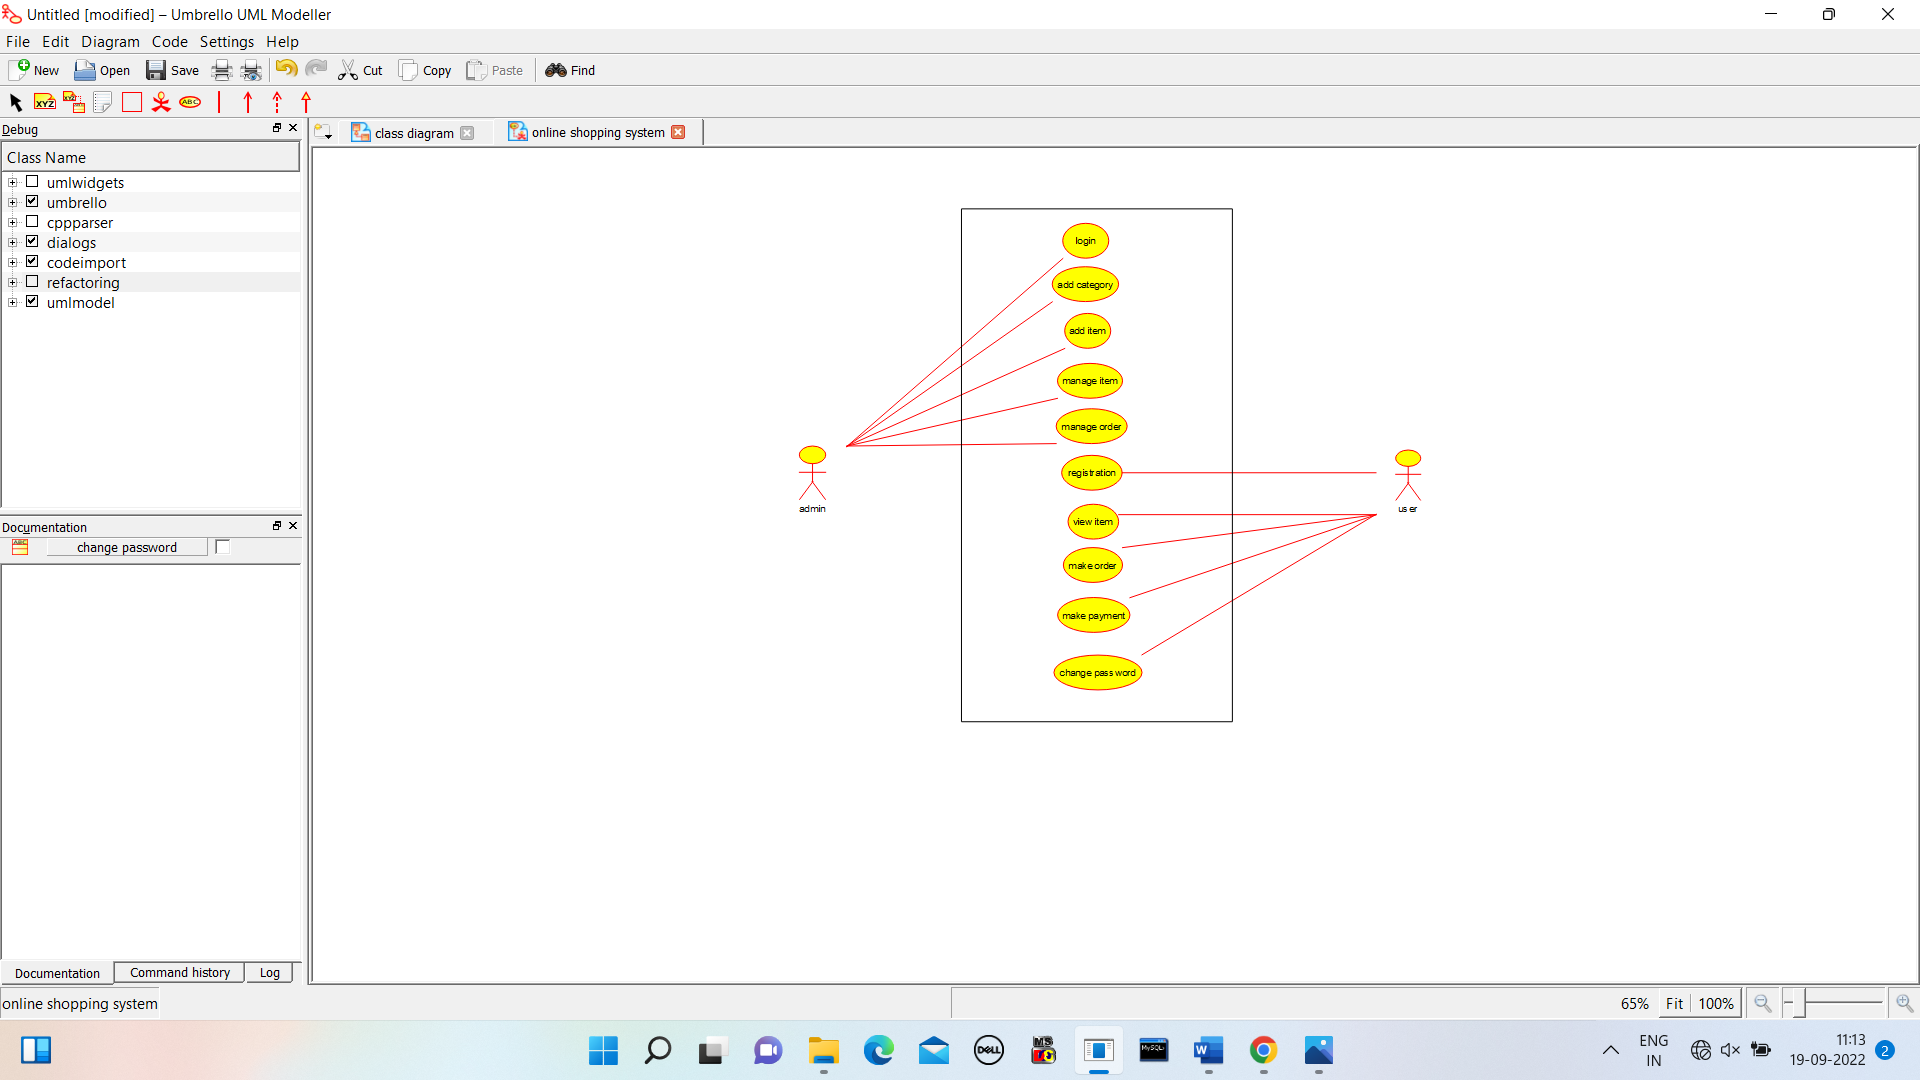Select the Label (XYZ) tool
The image size is (1920, 1080).
point(44,102)
